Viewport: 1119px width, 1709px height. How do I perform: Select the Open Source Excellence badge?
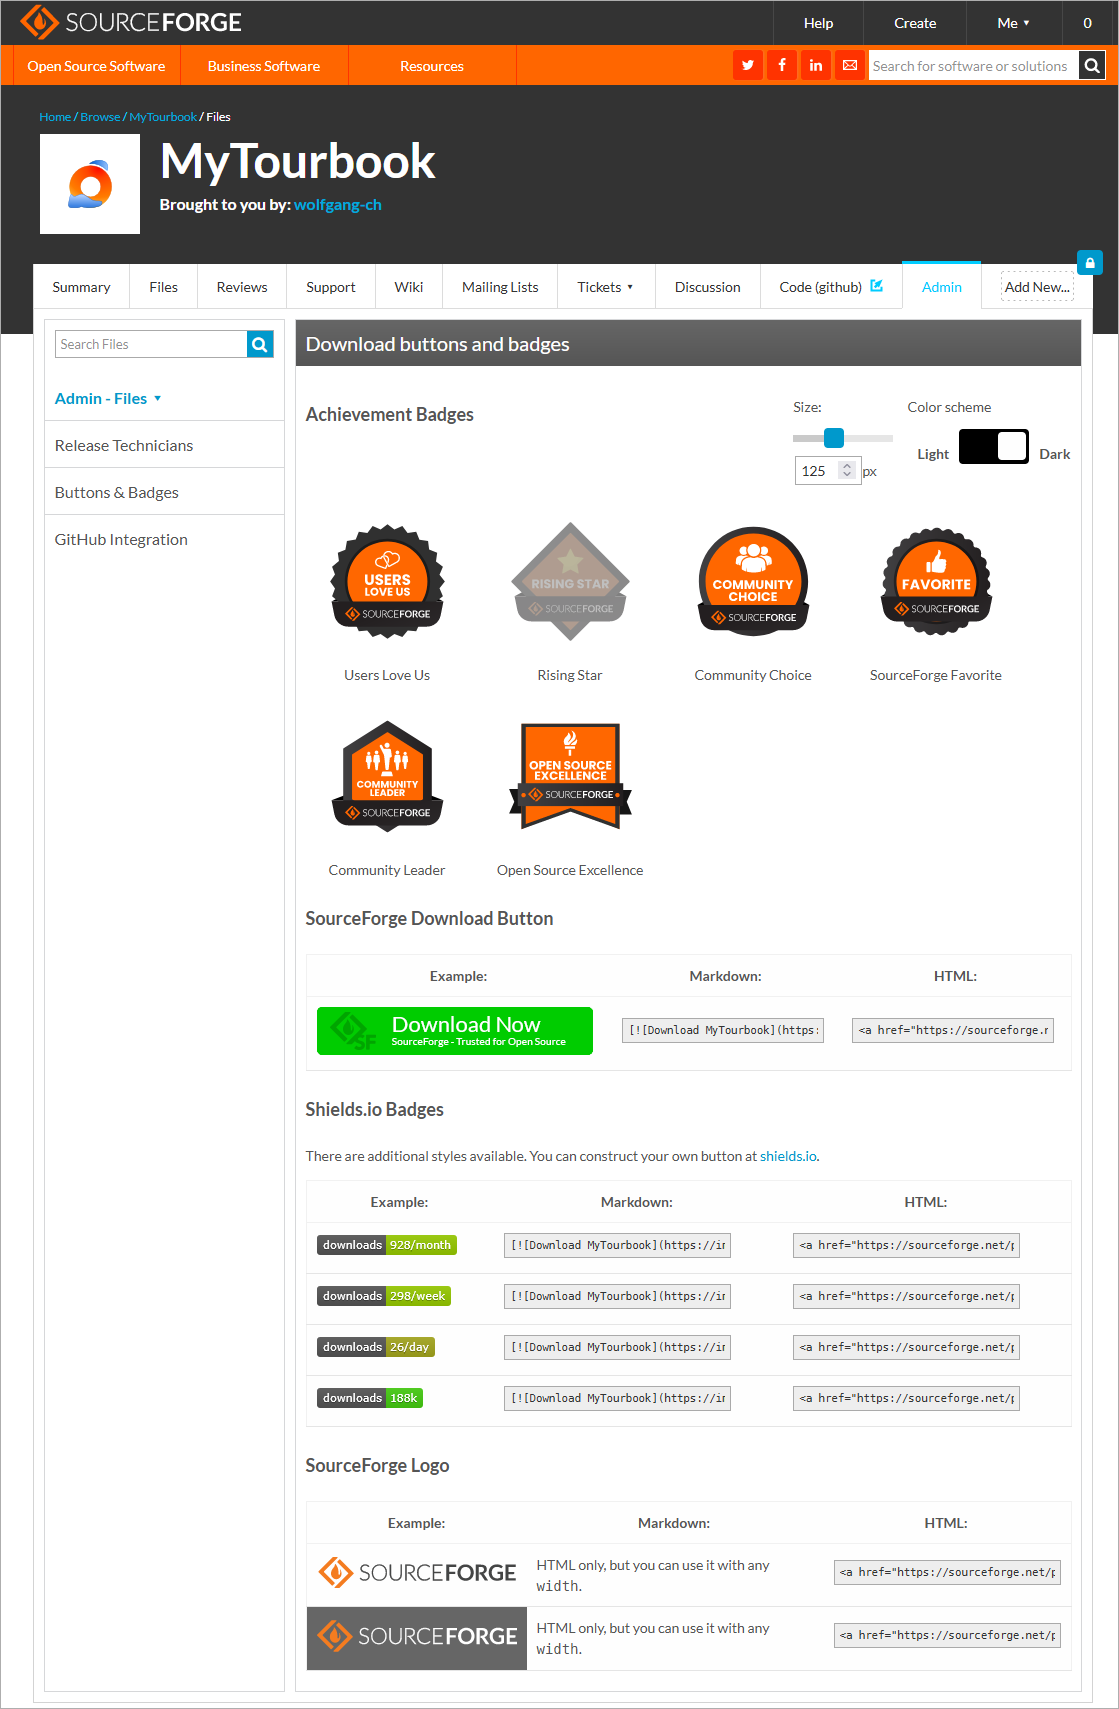click(570, 776)
